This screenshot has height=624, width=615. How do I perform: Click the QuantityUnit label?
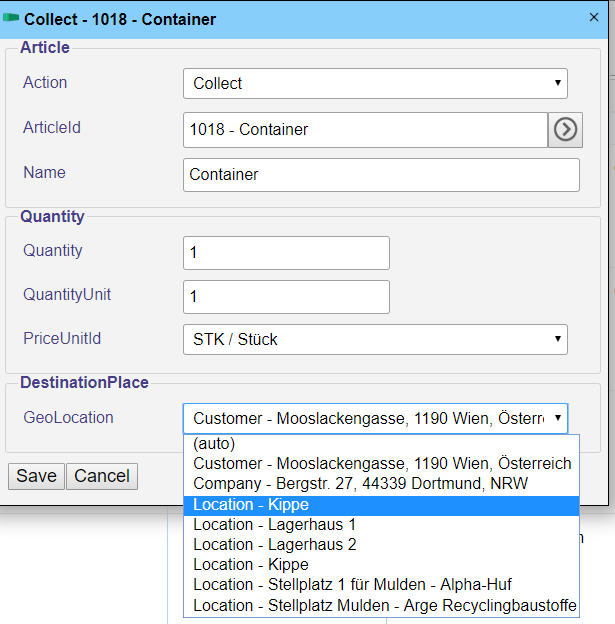(x=67, y=294)
